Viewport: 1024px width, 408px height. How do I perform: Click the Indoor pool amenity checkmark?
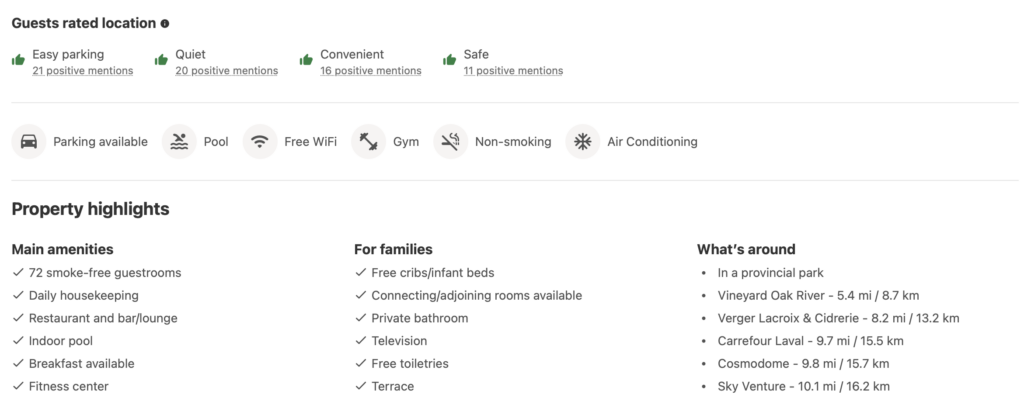(18, 341)
